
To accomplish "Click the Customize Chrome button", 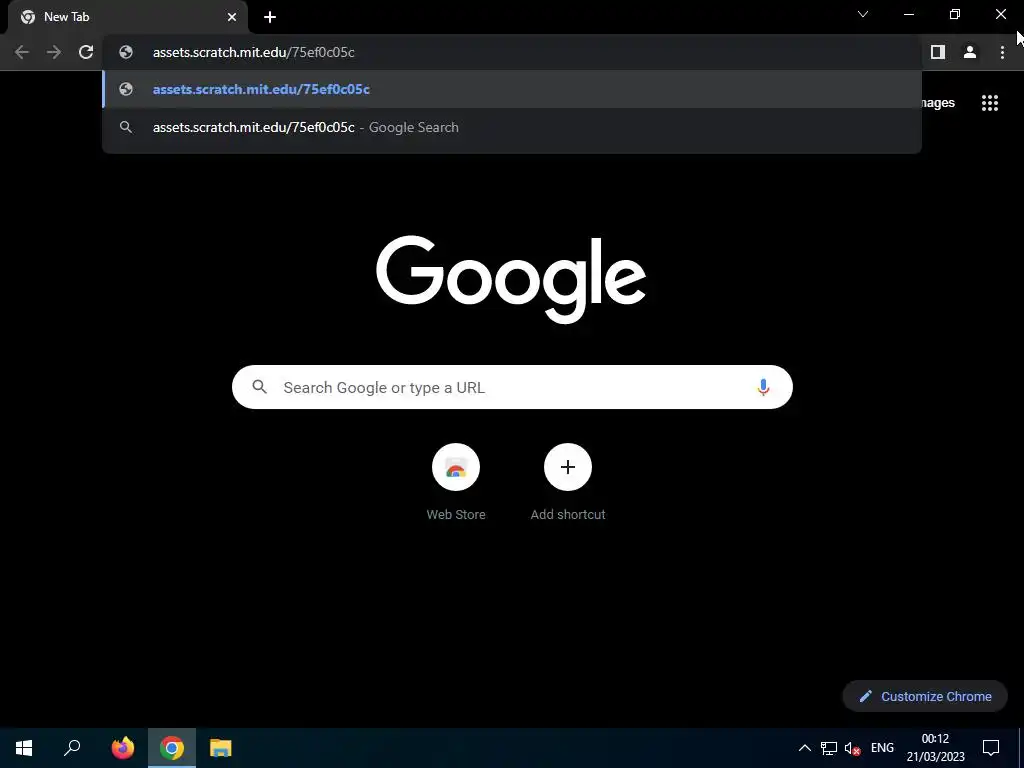I will click(925, 696).
